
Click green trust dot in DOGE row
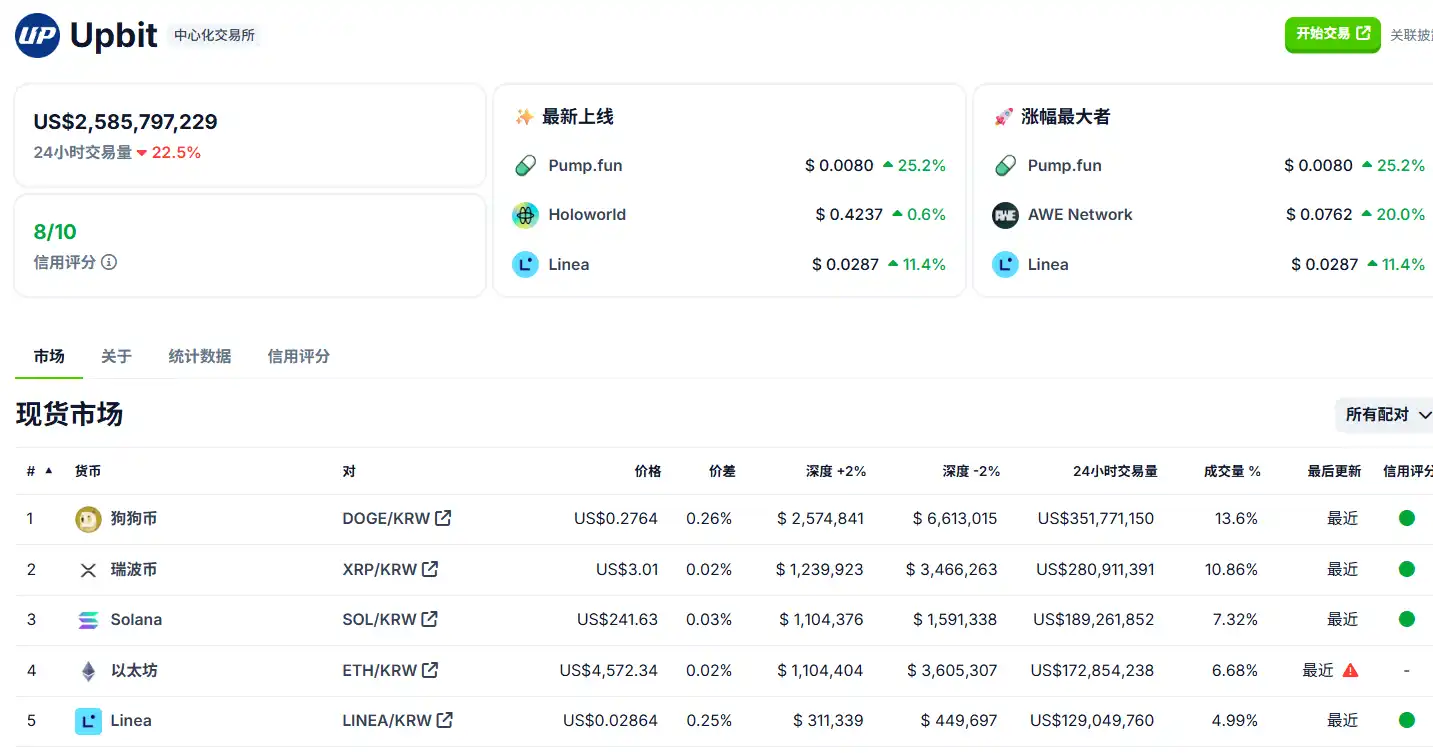pos(1407,518)
